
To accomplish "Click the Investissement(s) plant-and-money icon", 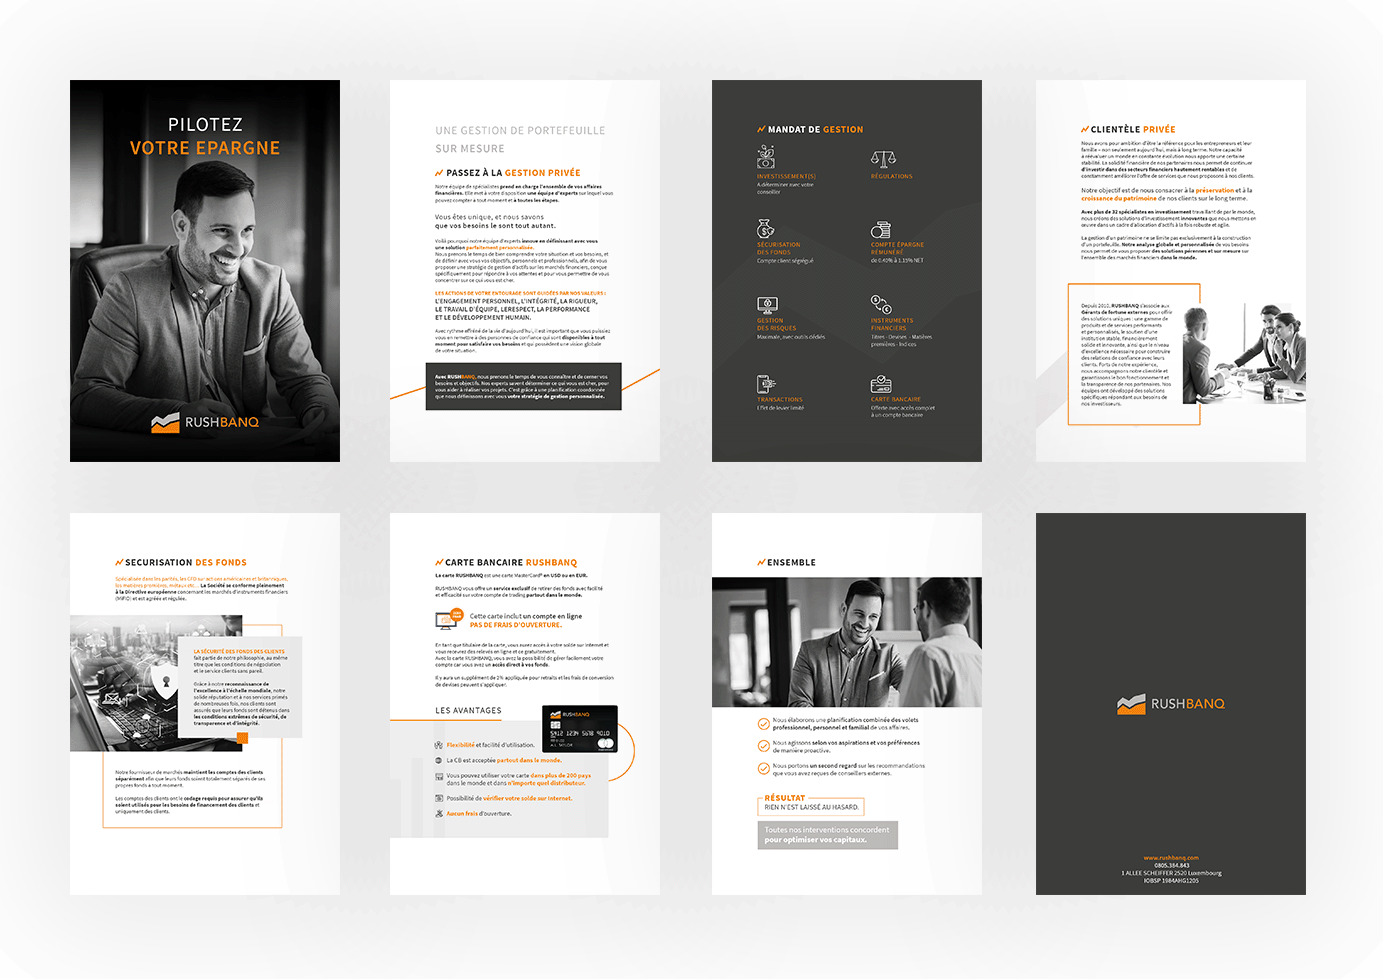I will (x=766, y=157).
